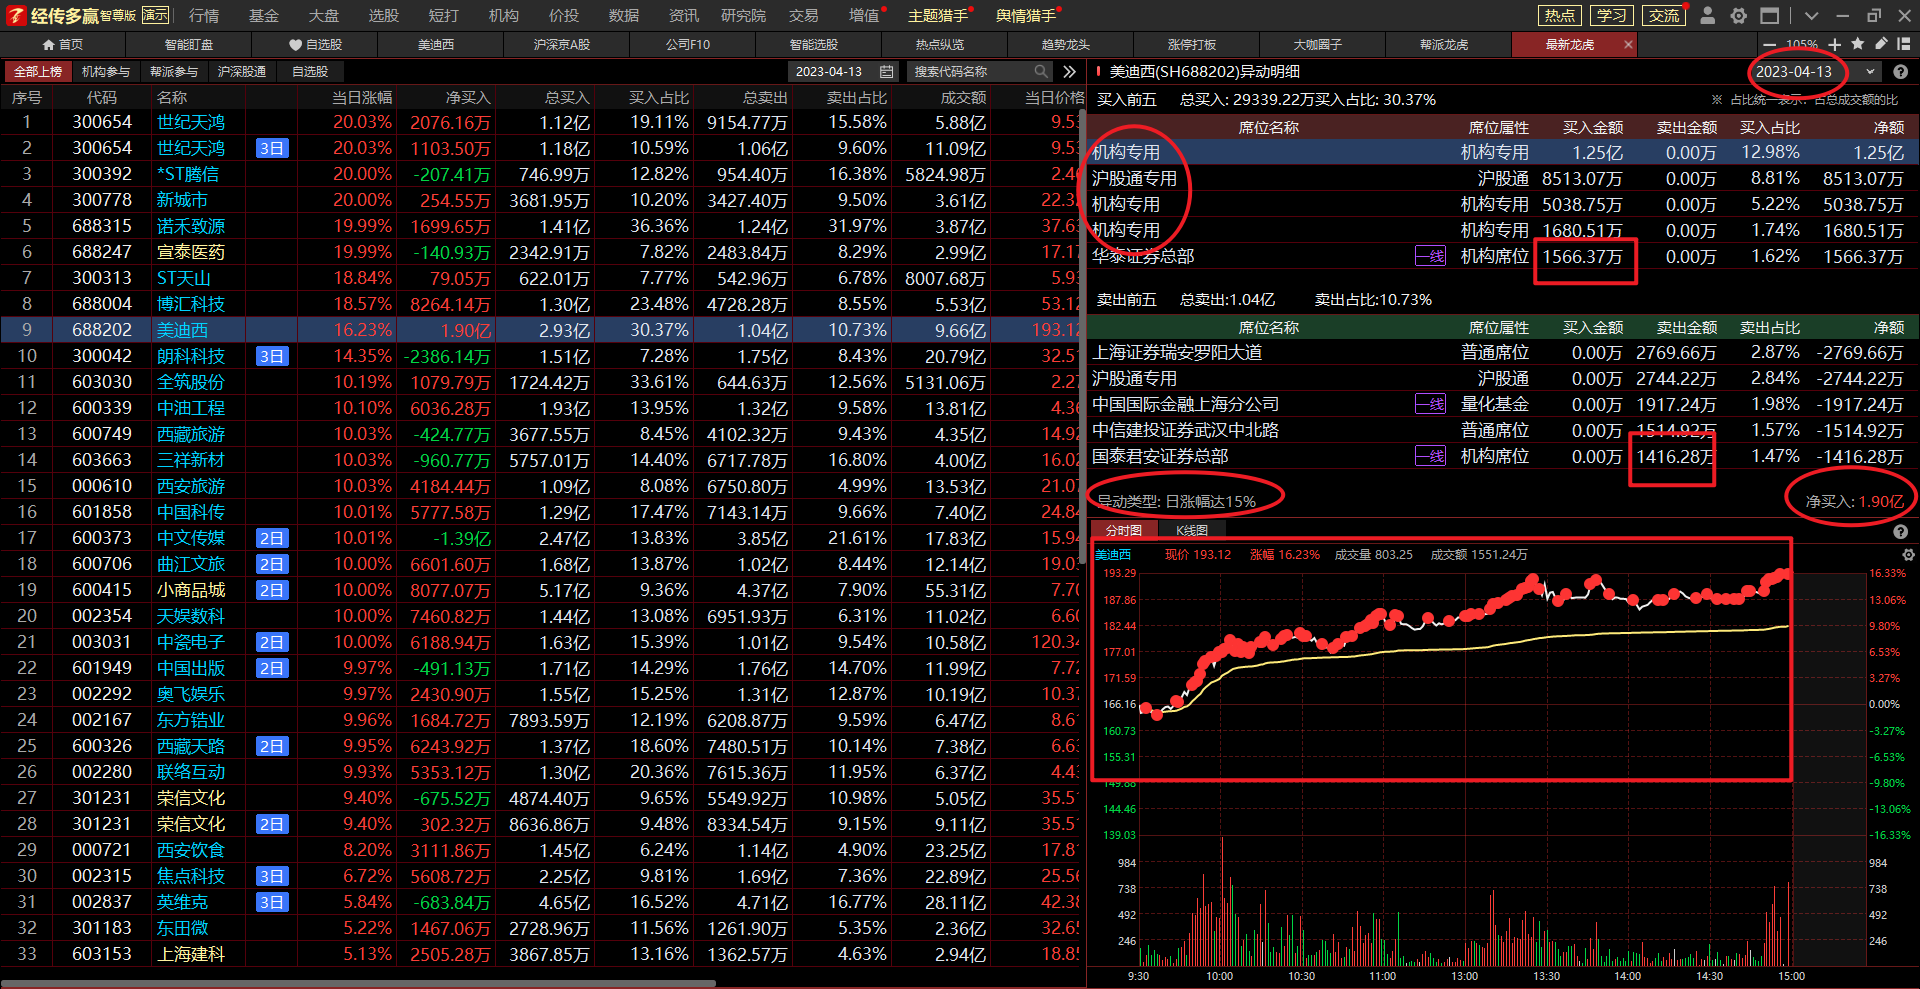Sort by 净买入 column header
The height and width of the screenshot is (989, 1920).
[468, 97]
